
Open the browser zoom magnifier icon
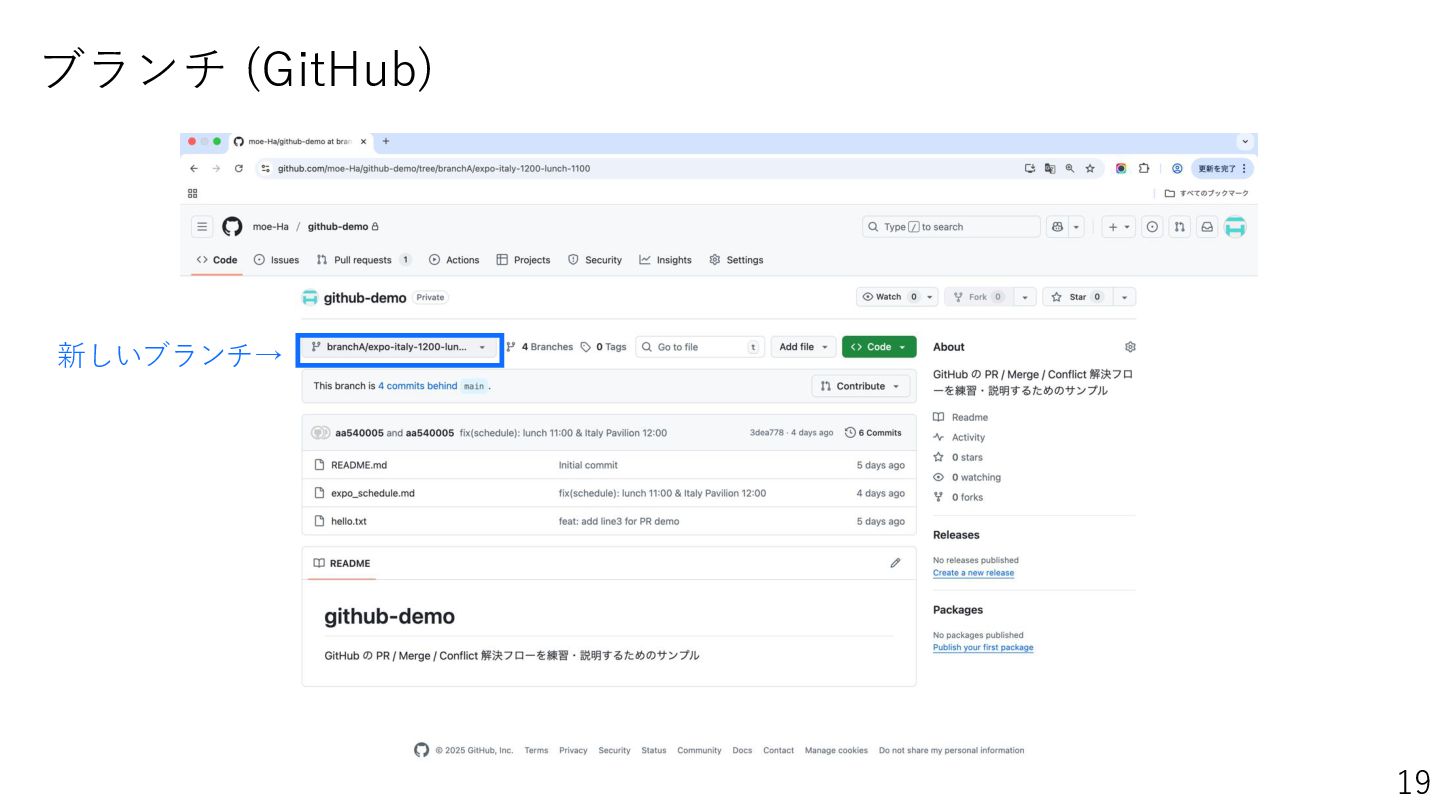(x=1070, y=168)
